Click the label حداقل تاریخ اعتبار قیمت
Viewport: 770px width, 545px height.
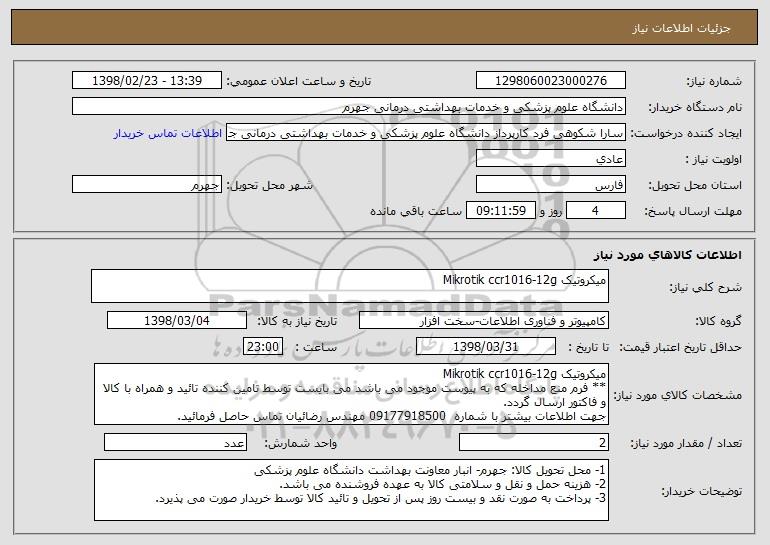pyautogui.click(x=680, y=348)
